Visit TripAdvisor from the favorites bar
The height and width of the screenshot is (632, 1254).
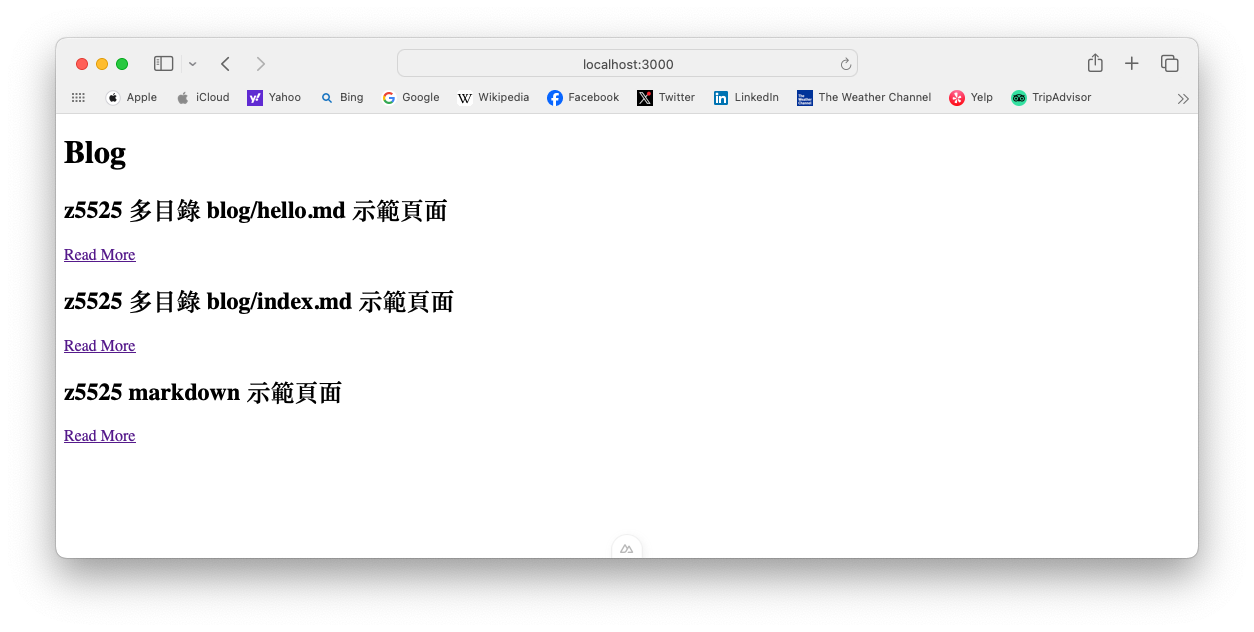coord(1051,97)
